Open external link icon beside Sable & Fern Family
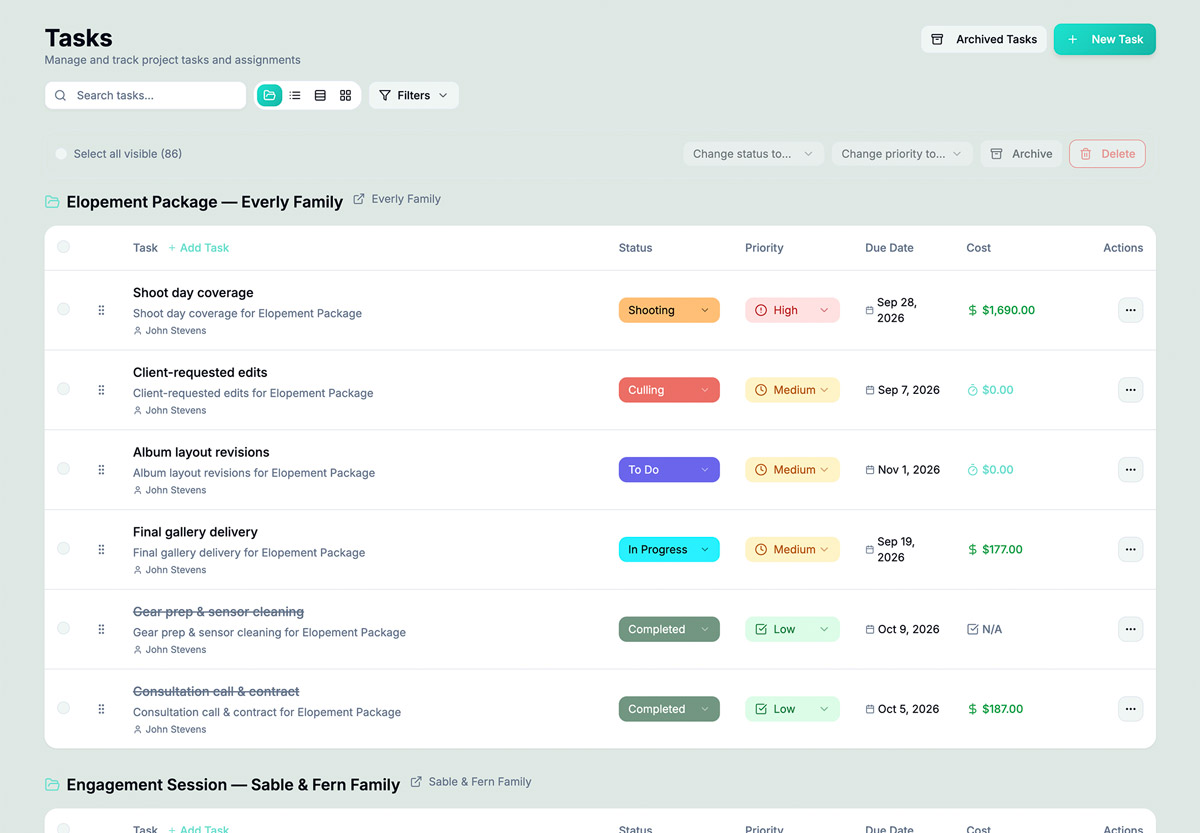The height and width of the screenshot is (833, 1200). (x=416, y=782)
